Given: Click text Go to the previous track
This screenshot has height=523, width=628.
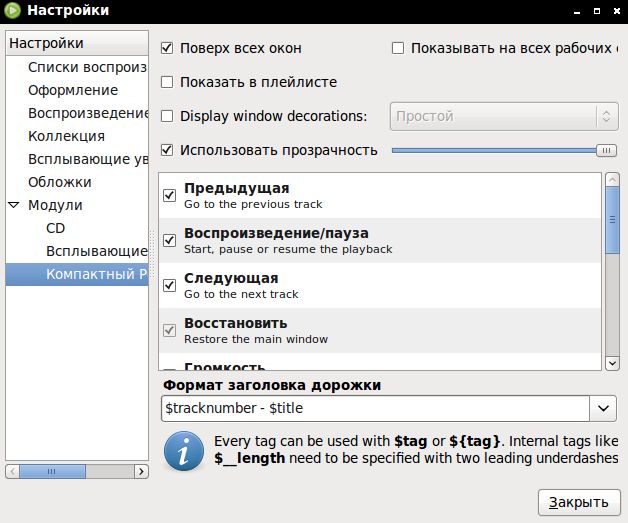Looking at the screenshot, I should pos(253,204).
